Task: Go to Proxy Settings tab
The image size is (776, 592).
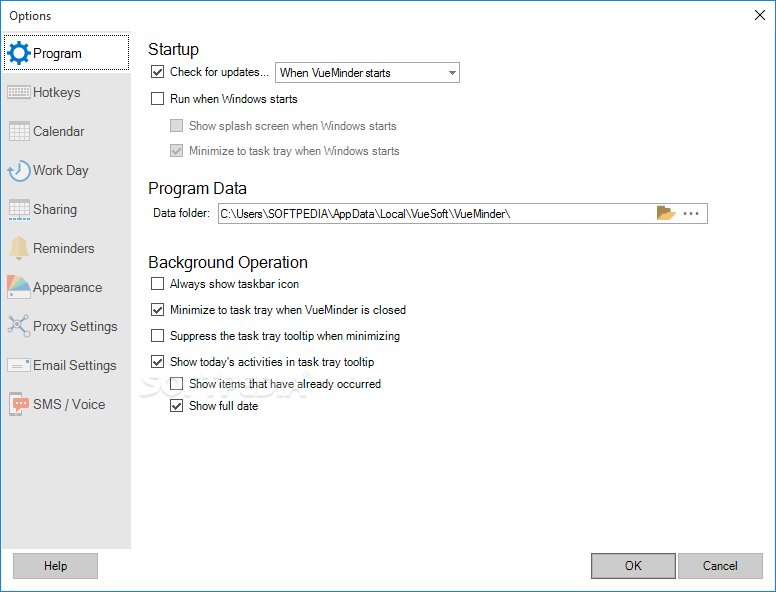Action: (66, 326)
